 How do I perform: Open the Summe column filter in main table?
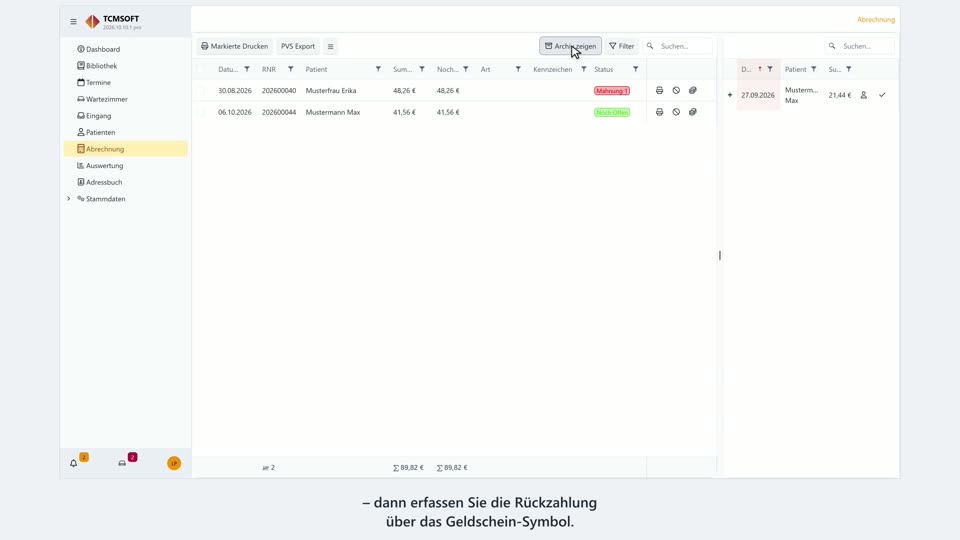[422, 69]
